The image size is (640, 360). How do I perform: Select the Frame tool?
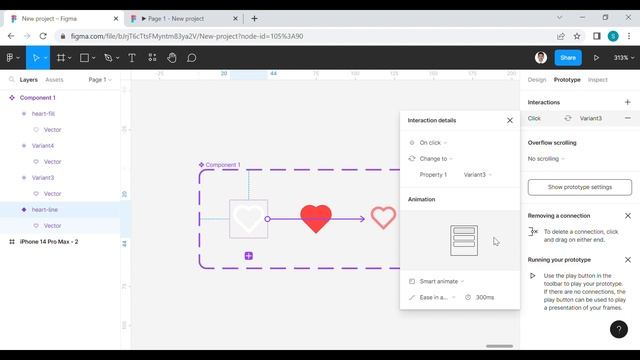[61, 58]
